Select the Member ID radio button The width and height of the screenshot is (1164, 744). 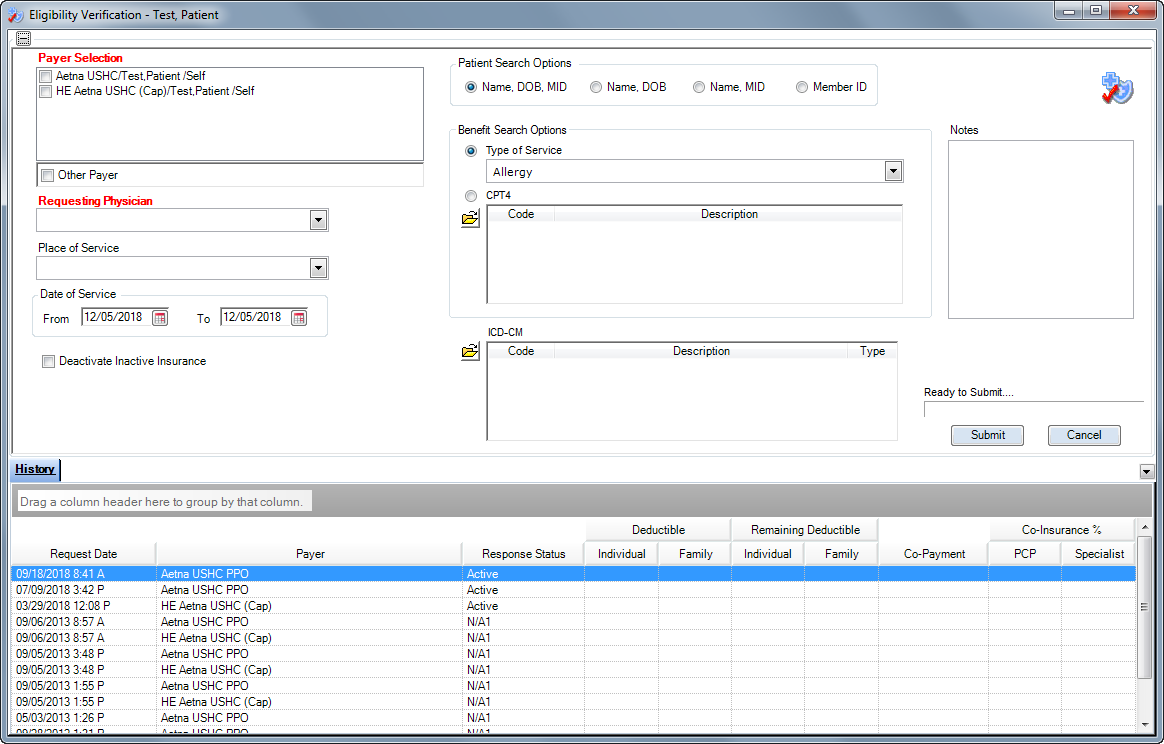click(x=802, y=88)
